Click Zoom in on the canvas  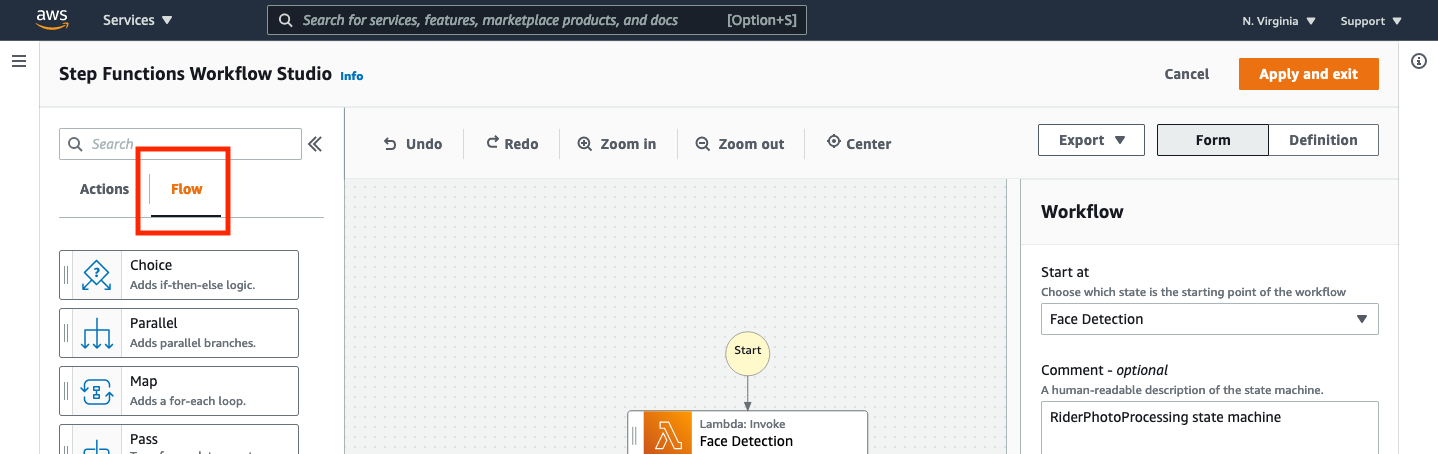[617, 144]
